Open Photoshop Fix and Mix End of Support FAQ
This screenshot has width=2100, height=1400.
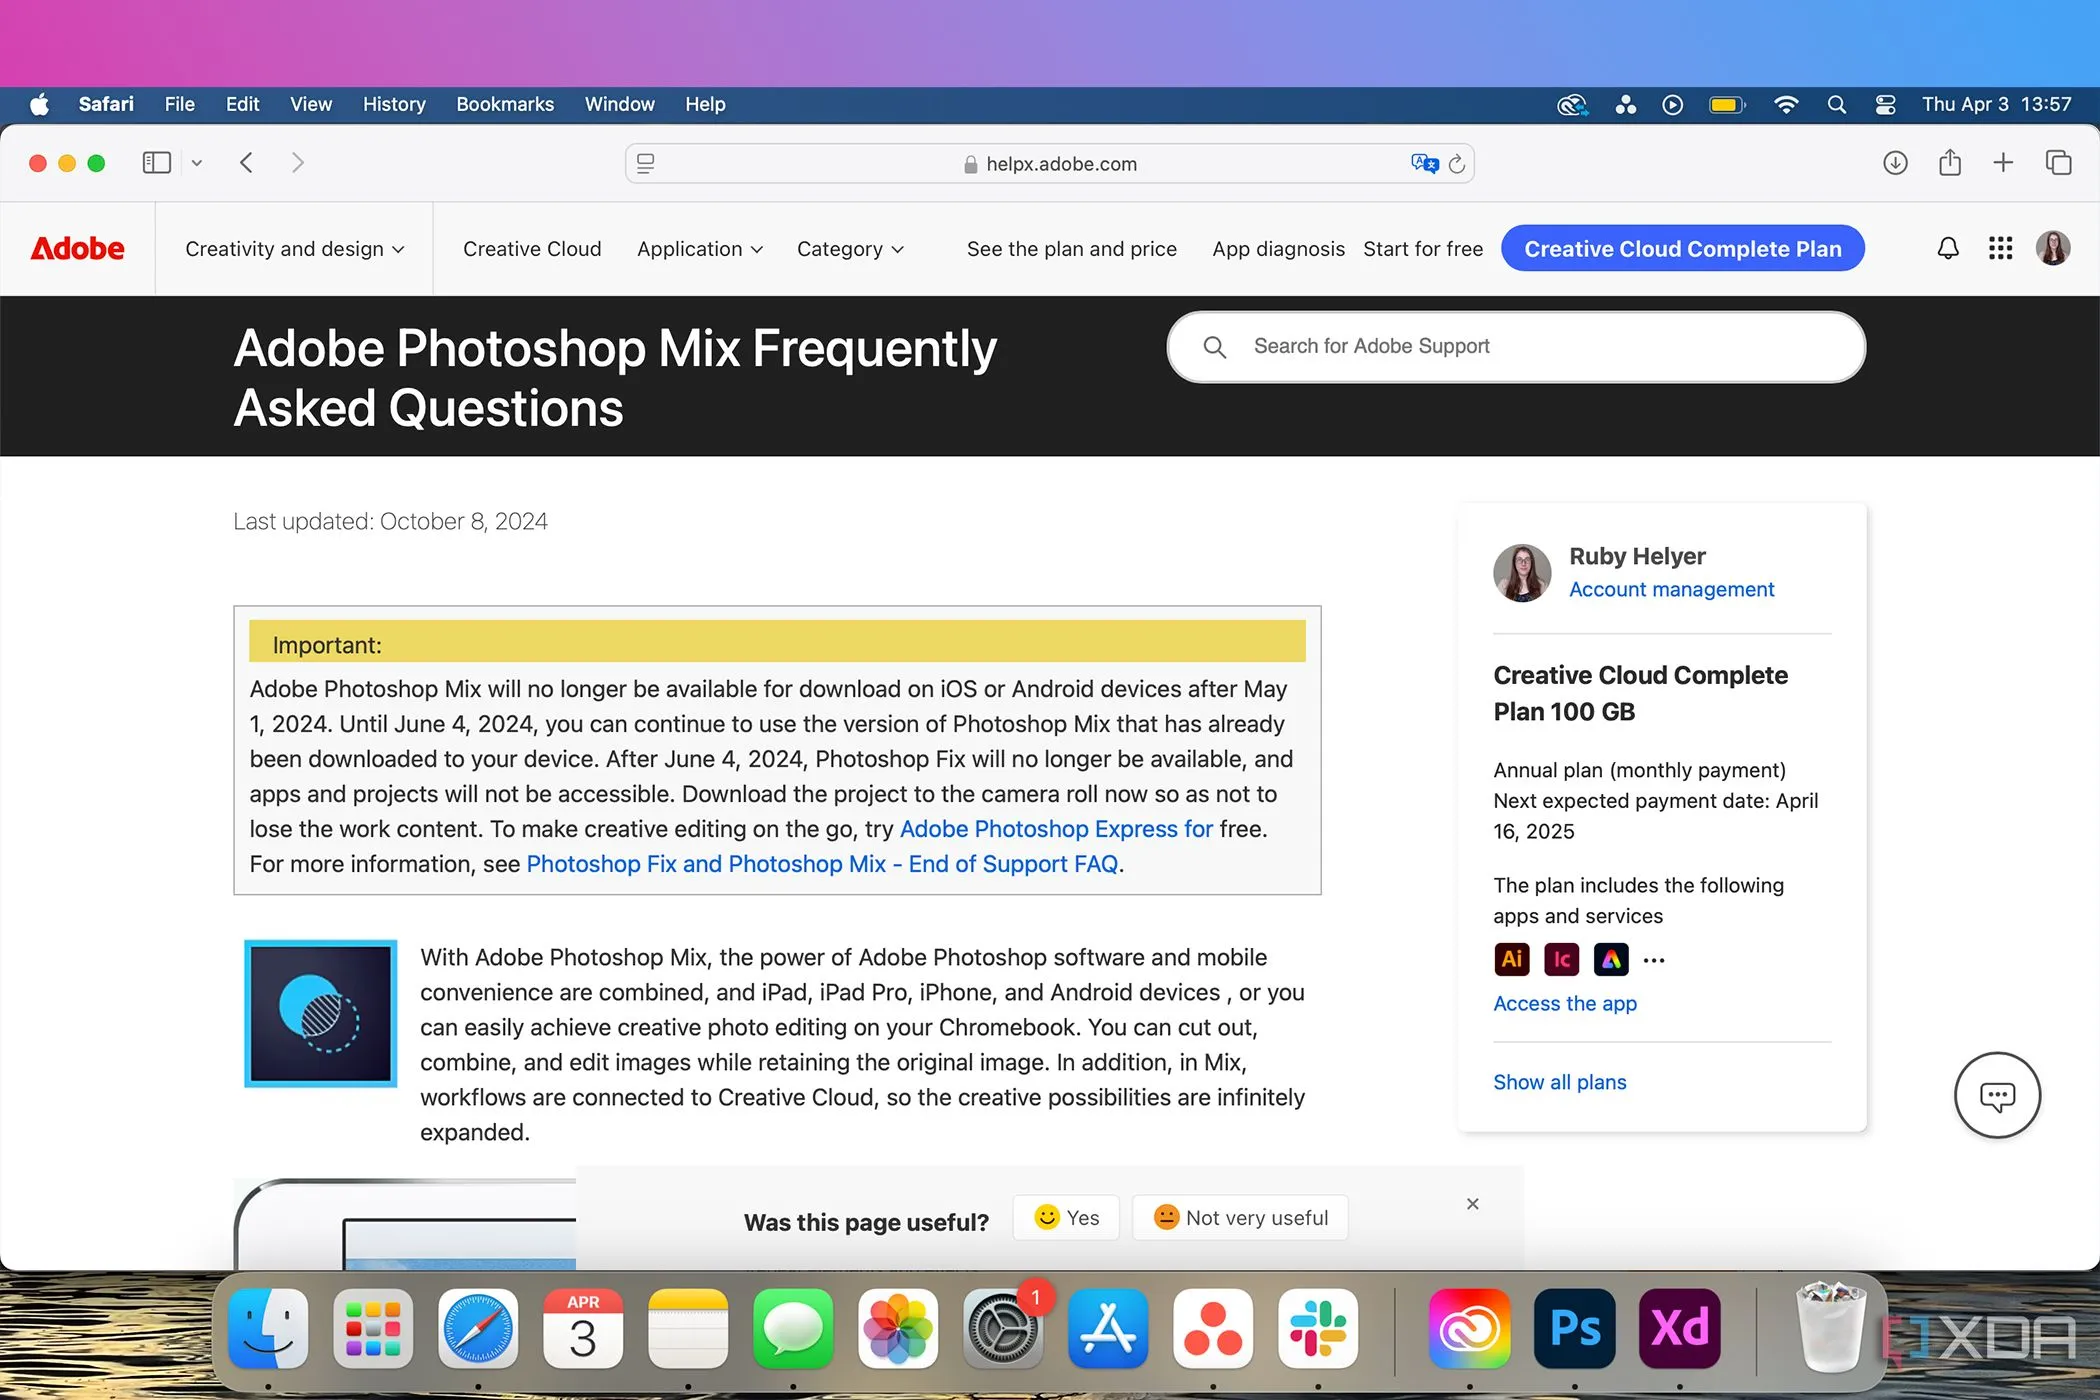tap(822, 864)
